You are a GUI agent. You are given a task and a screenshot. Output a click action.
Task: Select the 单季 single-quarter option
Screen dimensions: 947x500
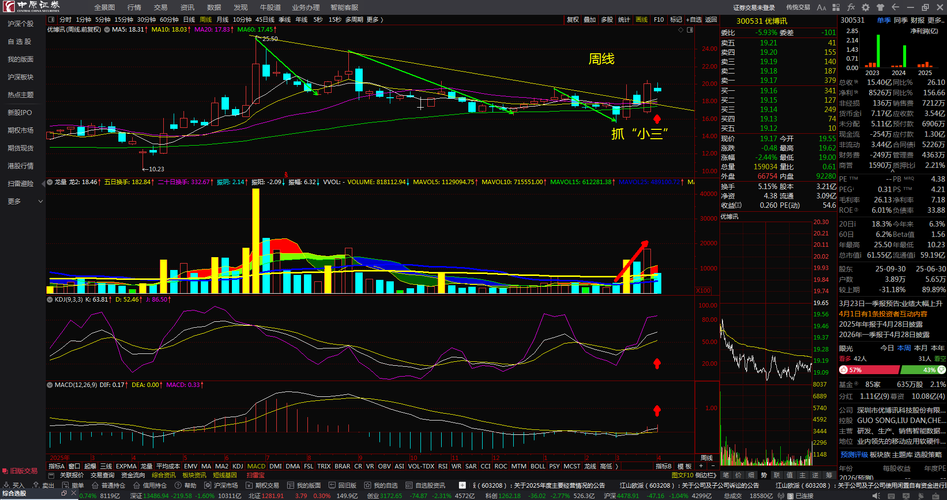click(x=884, y=20)
